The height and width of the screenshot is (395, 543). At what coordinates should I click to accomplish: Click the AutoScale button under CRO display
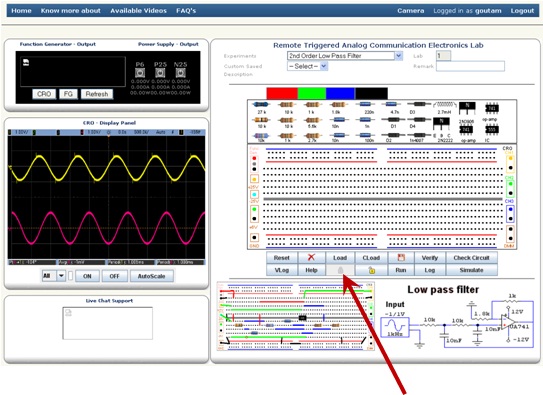pyautogui.click(x=151, y=276)
